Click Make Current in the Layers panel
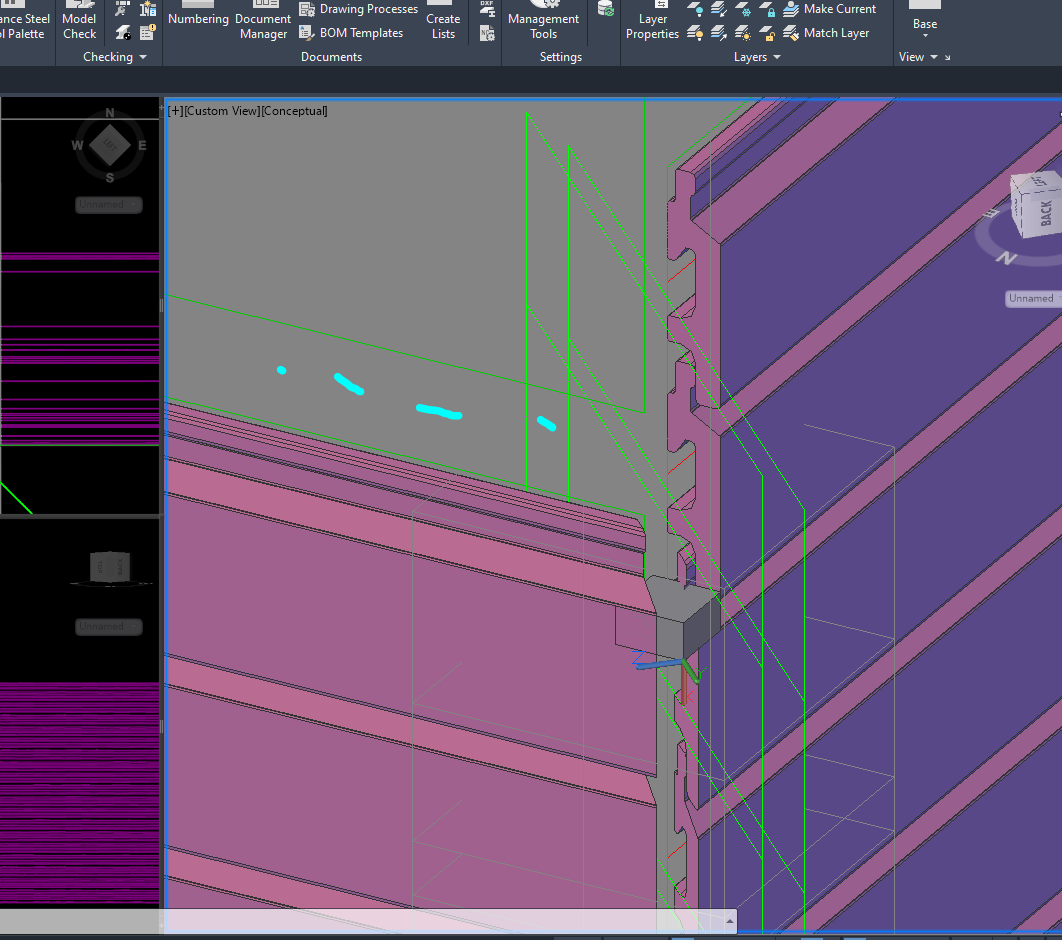 coord(831,8)
